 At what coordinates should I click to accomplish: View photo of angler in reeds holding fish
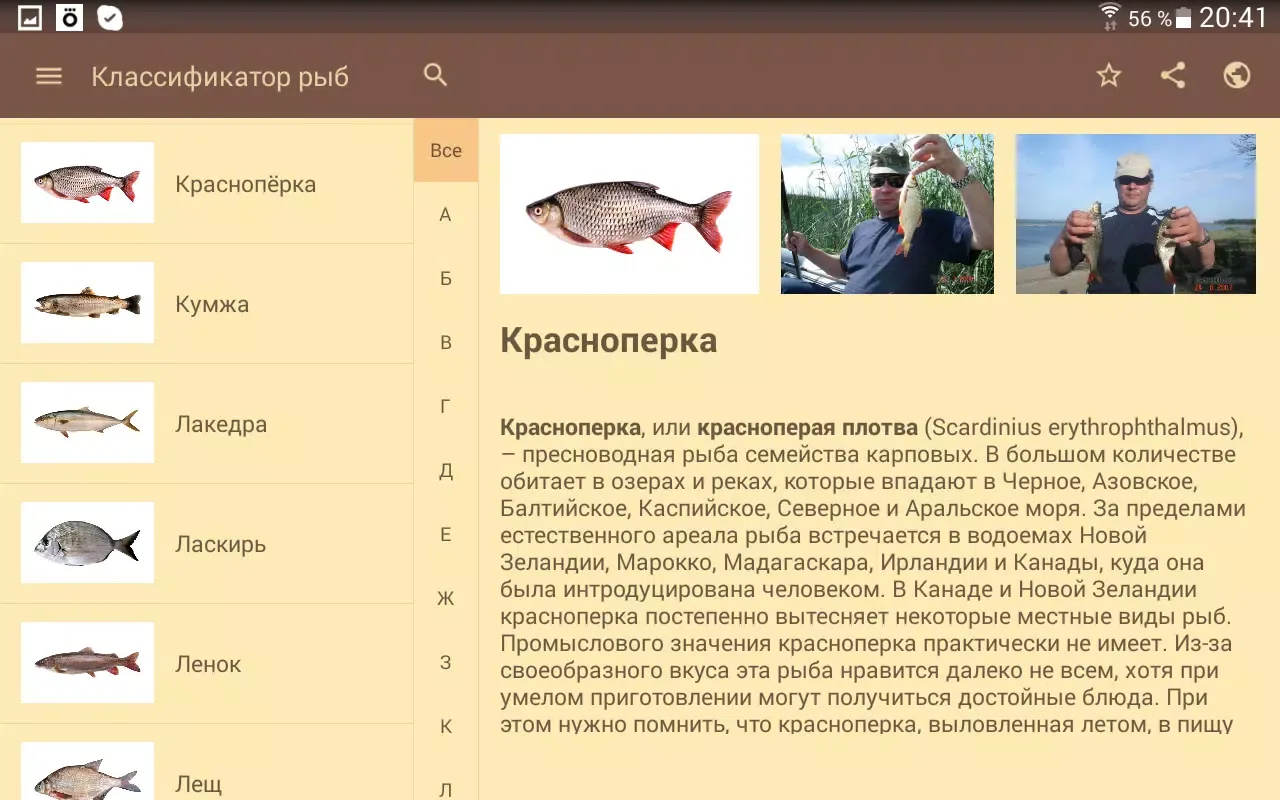pyautogui.click(x=887, y=214)
